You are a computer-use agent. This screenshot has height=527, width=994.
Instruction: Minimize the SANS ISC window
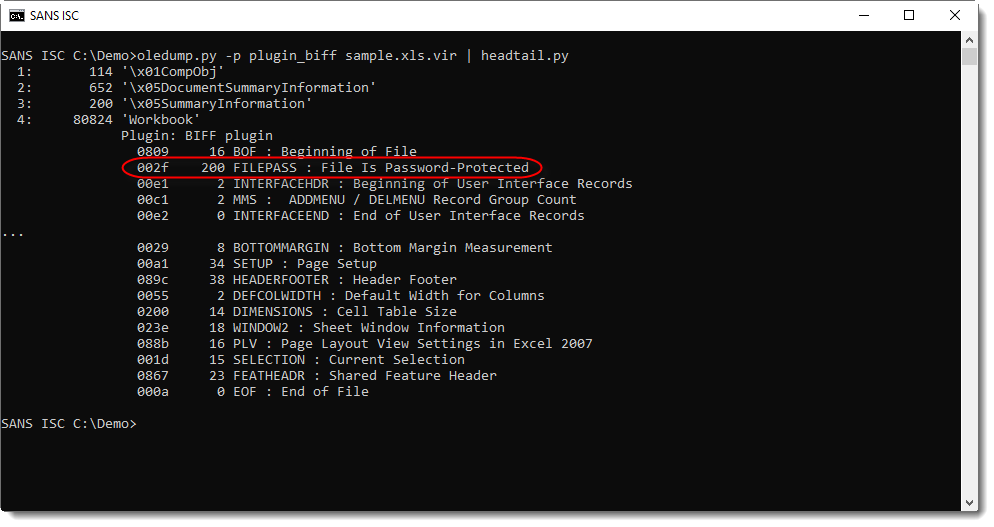coord(863,15)
